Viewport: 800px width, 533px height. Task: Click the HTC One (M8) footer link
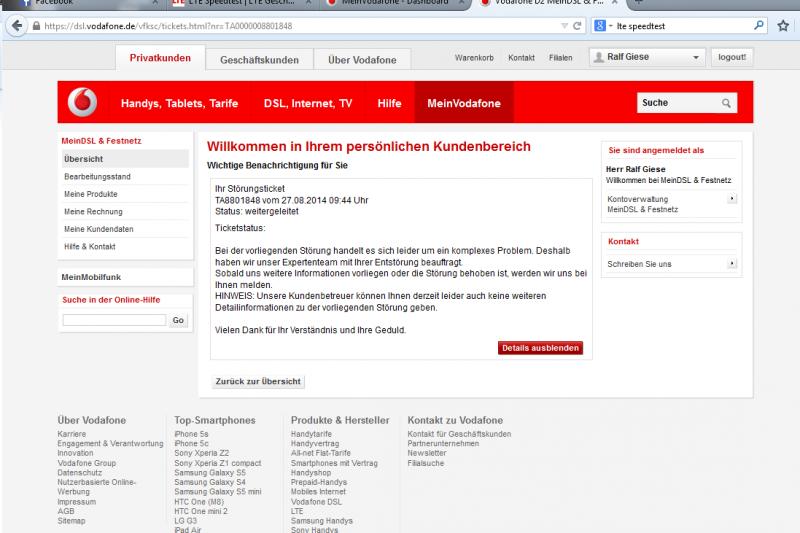coord(199,501)
